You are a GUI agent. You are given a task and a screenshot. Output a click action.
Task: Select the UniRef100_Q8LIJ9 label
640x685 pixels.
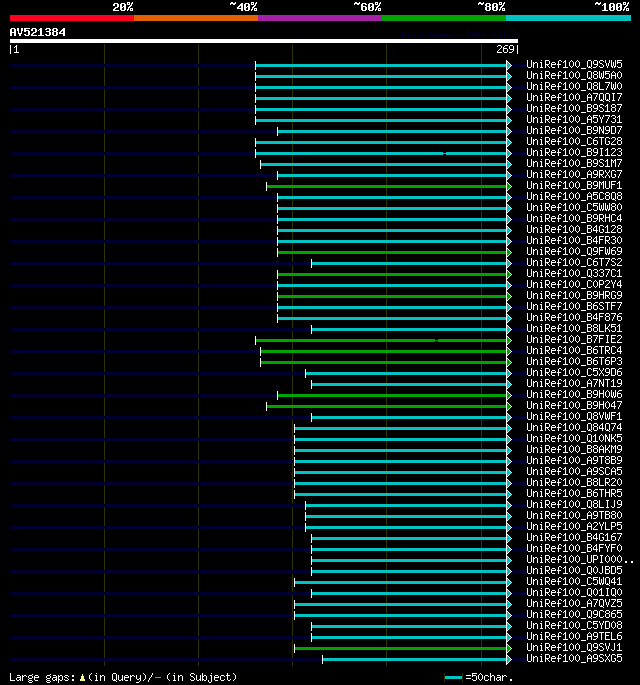(574, 504)
